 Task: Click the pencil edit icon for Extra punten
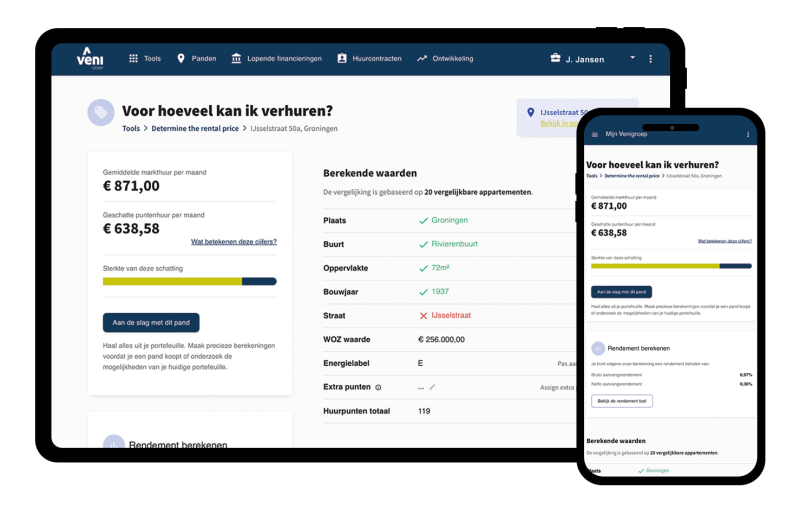click(x=432, y=387)
